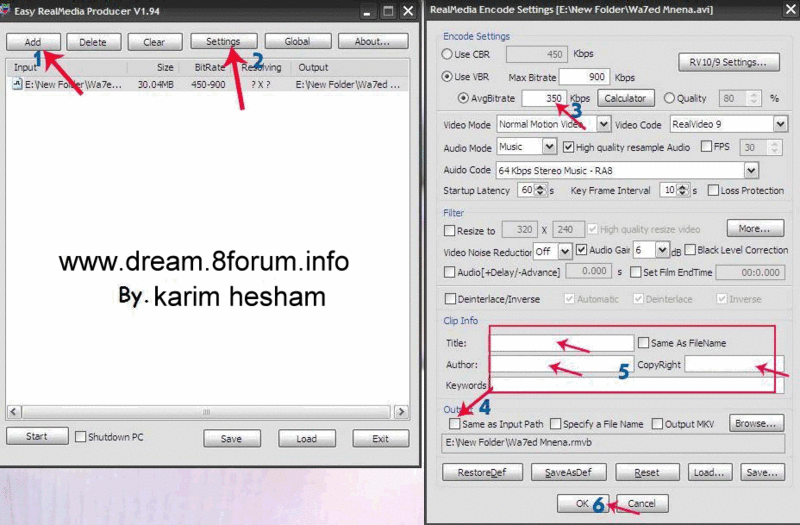The image size is (800, 525).
Task: Click the Browse... output button
Action: [757, 423]
